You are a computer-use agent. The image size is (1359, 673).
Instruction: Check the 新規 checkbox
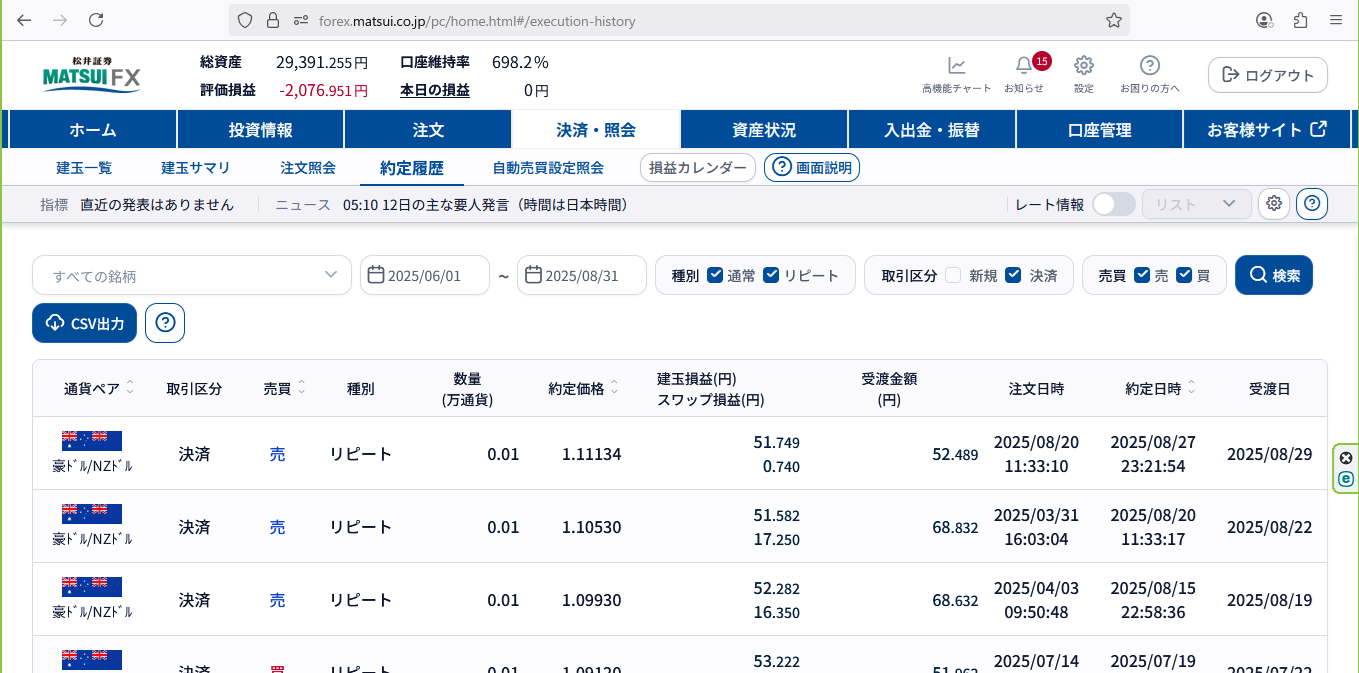coord(953,275)
